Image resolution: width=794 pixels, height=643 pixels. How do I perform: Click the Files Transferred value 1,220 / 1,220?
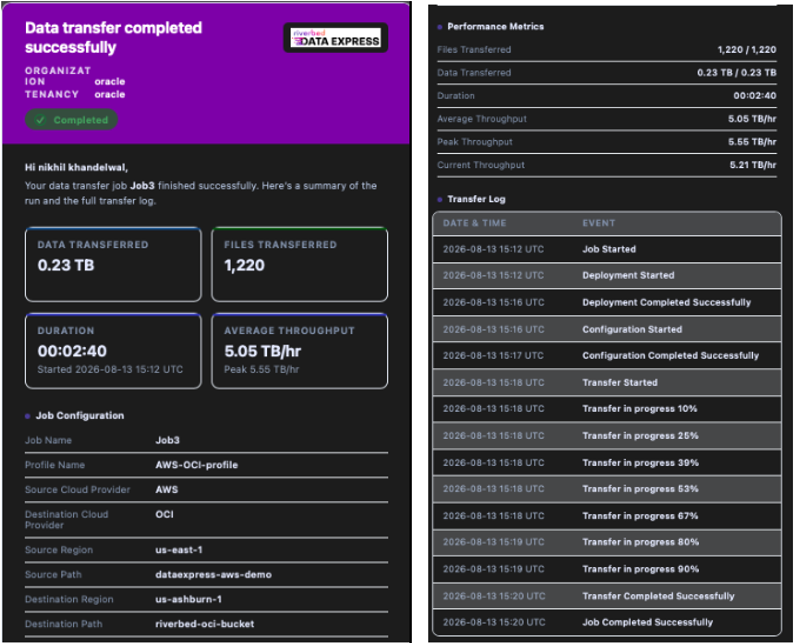coord(747,50)
